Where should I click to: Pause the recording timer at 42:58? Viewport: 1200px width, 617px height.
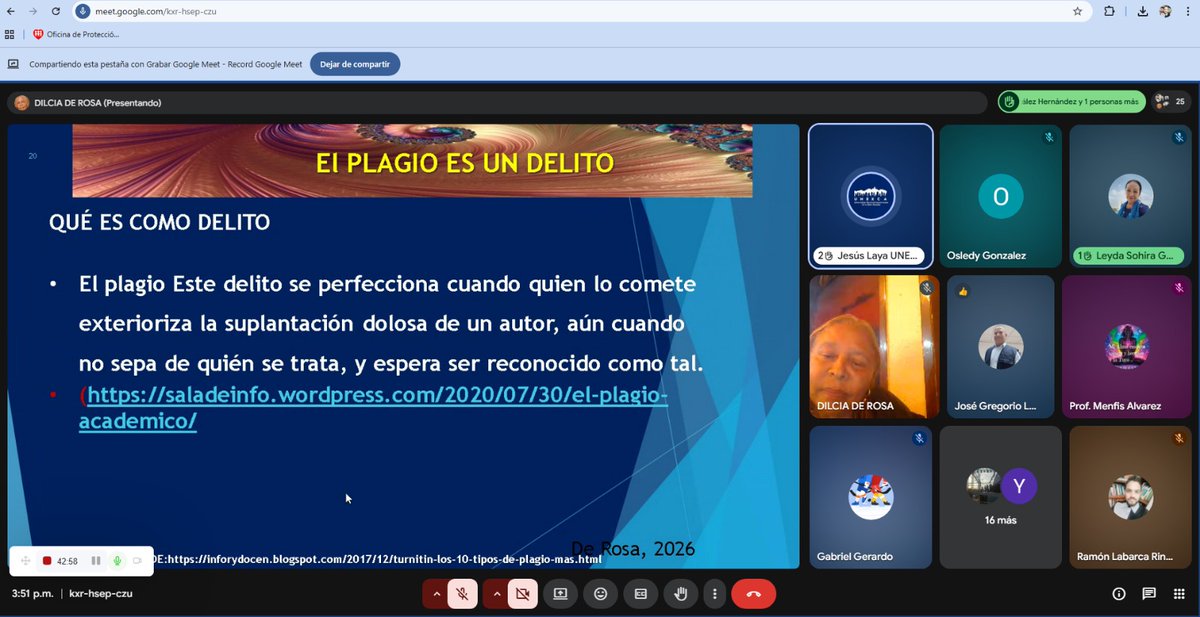pyautogui.click(x=95, y=561)
